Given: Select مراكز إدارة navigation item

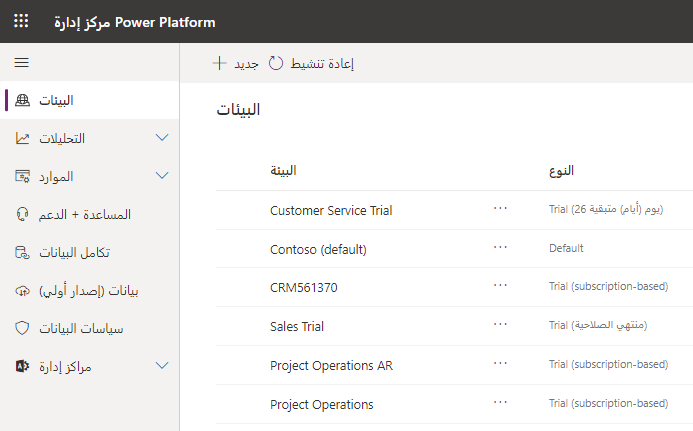Looking at the screenshot, I should tap(90, 366).
